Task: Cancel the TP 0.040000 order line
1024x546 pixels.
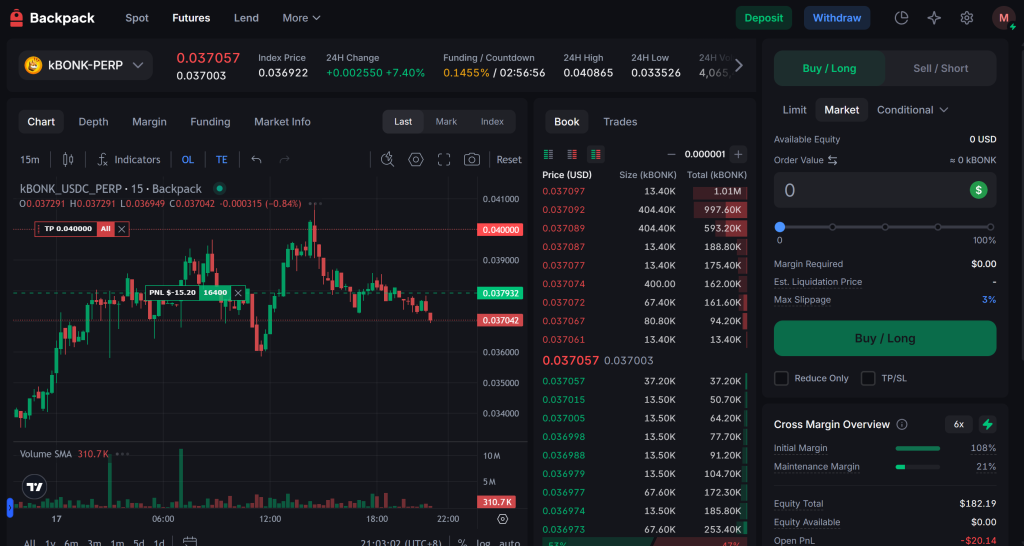Action: click(122, 229)
